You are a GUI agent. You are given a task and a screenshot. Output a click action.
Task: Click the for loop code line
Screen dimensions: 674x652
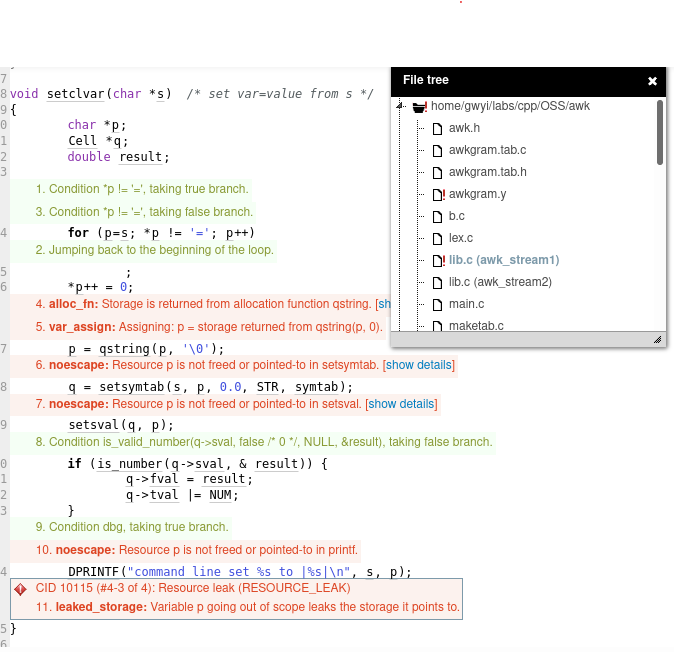click(x=162, y=233)
